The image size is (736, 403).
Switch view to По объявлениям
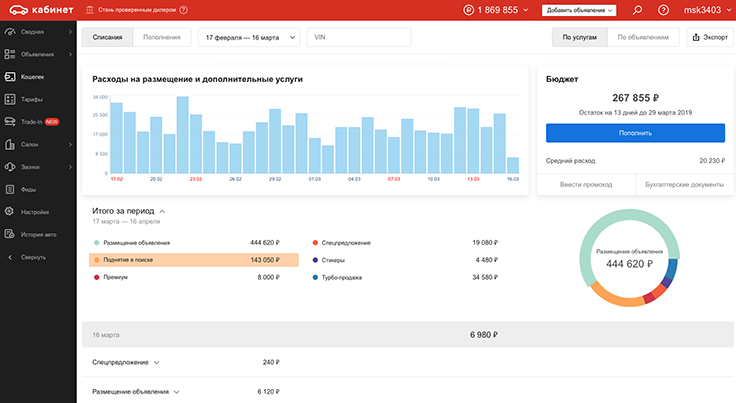(x=643, y=37)
